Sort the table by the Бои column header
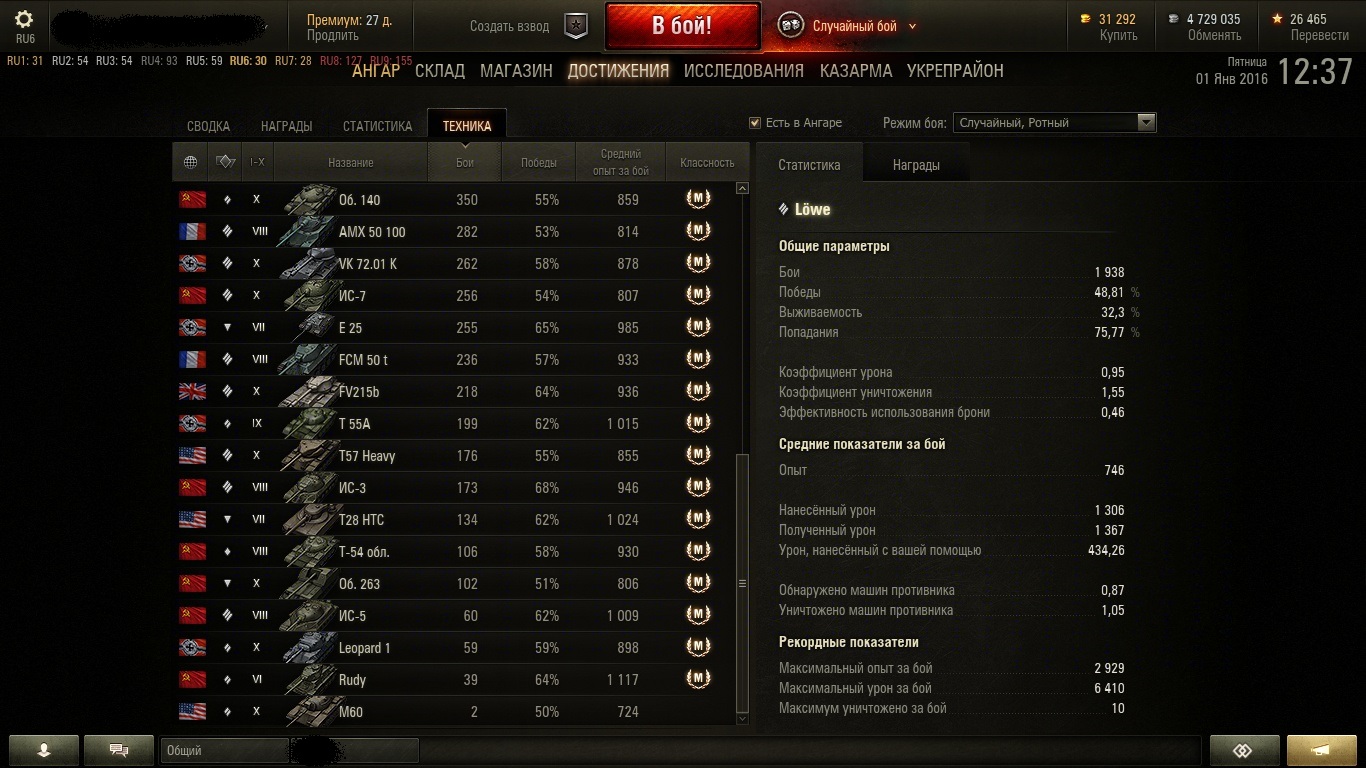 (x=465, y=162)
